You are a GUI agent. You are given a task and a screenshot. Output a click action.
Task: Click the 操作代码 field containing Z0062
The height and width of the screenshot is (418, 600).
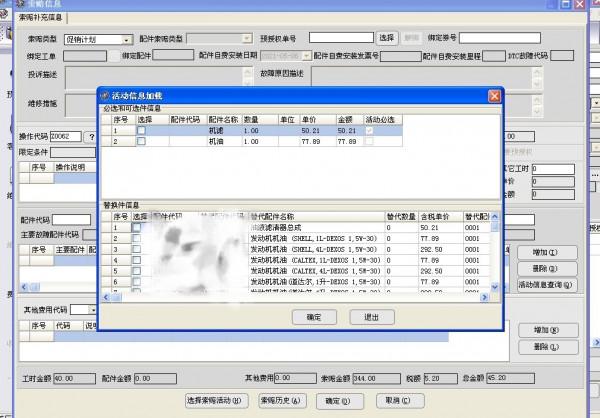[x=66, y=136]
